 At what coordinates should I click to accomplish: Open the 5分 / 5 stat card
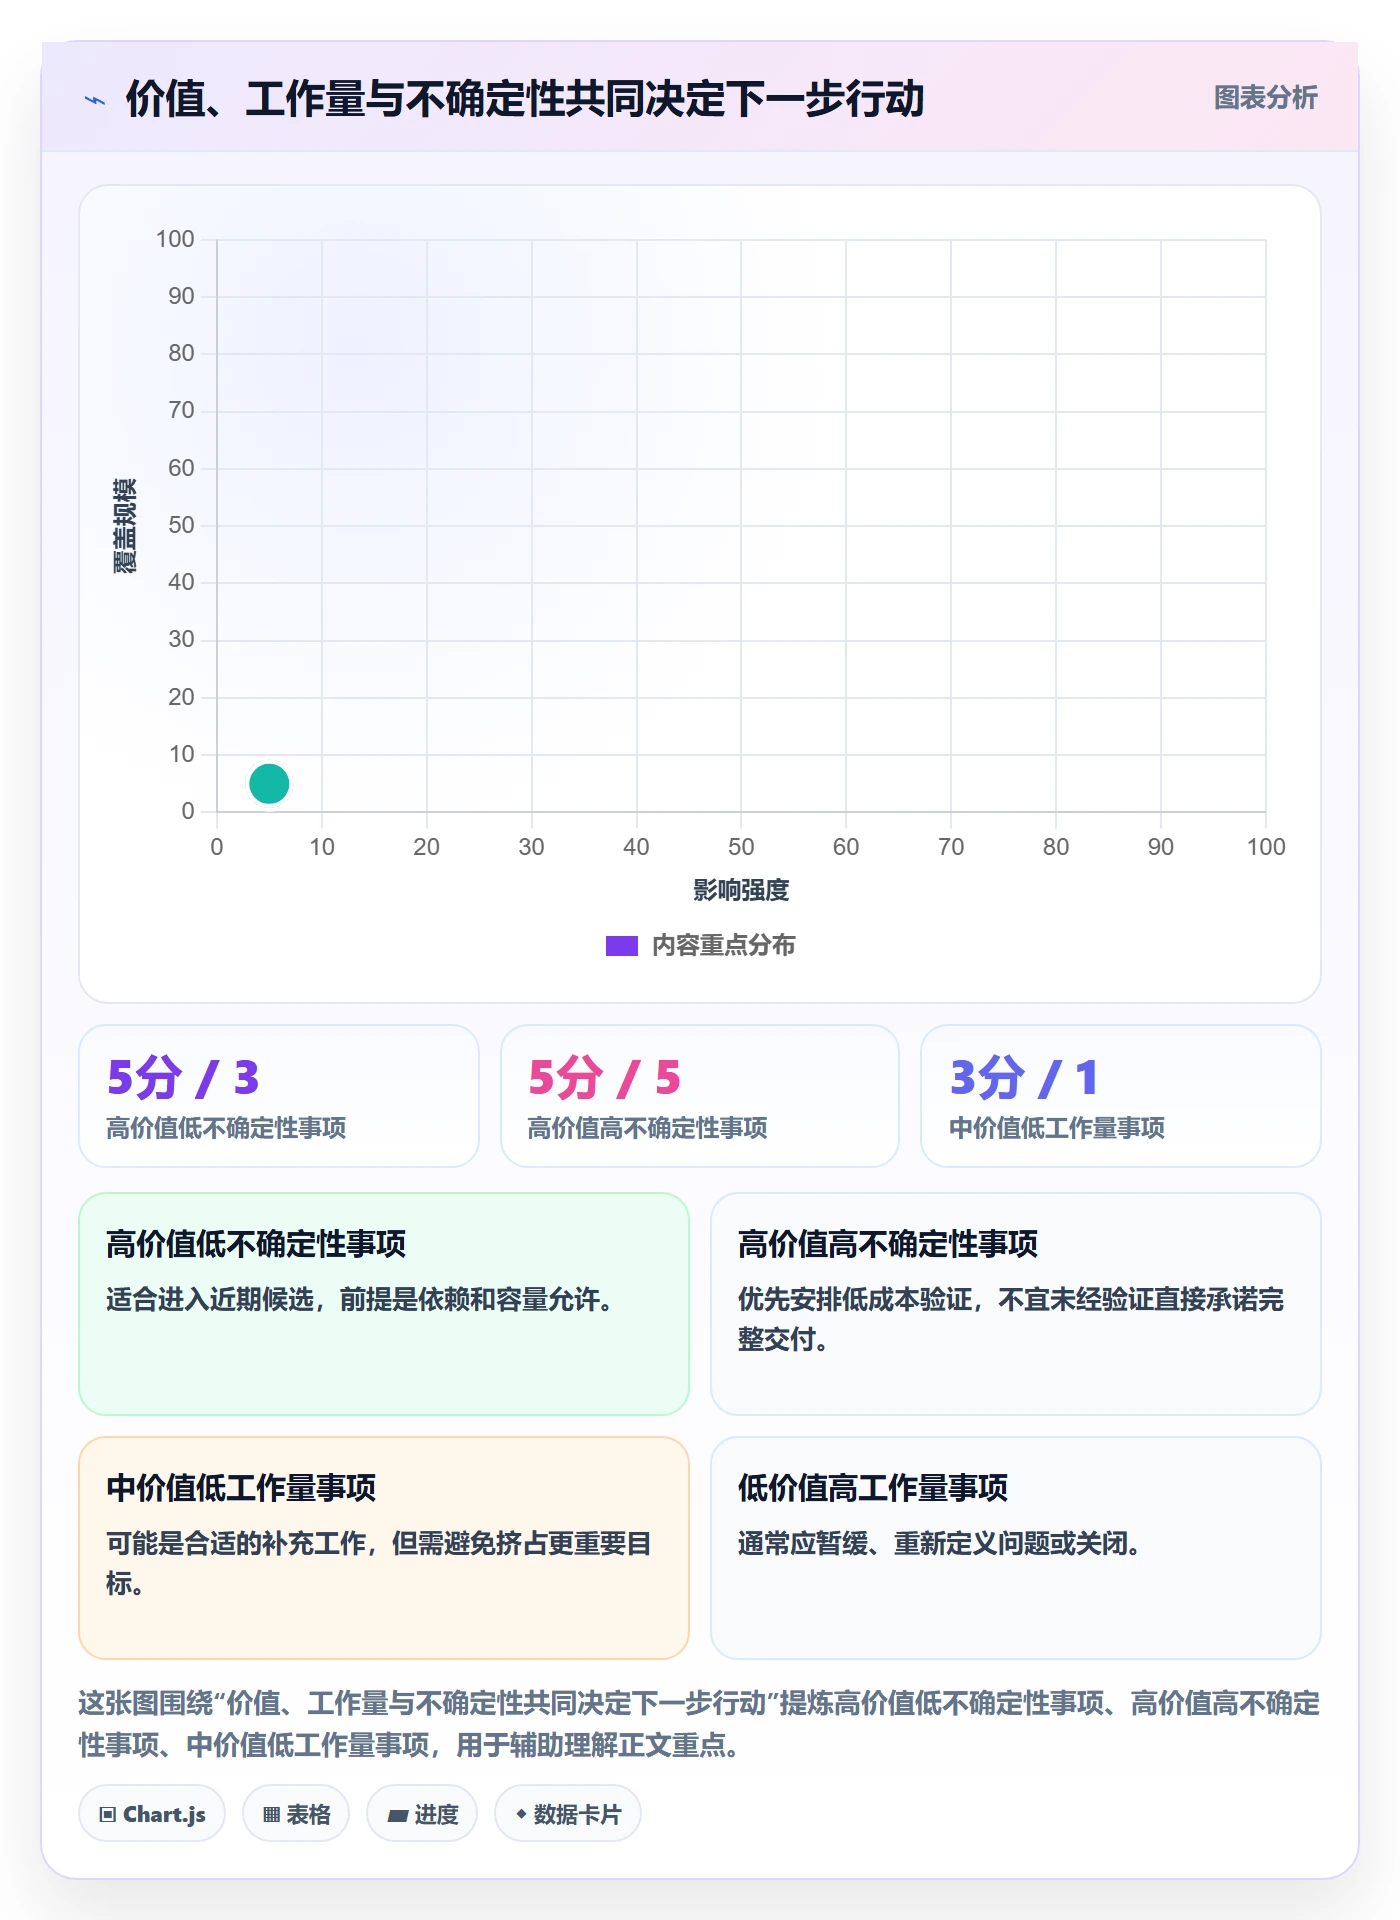click(x=700, y=1096)
